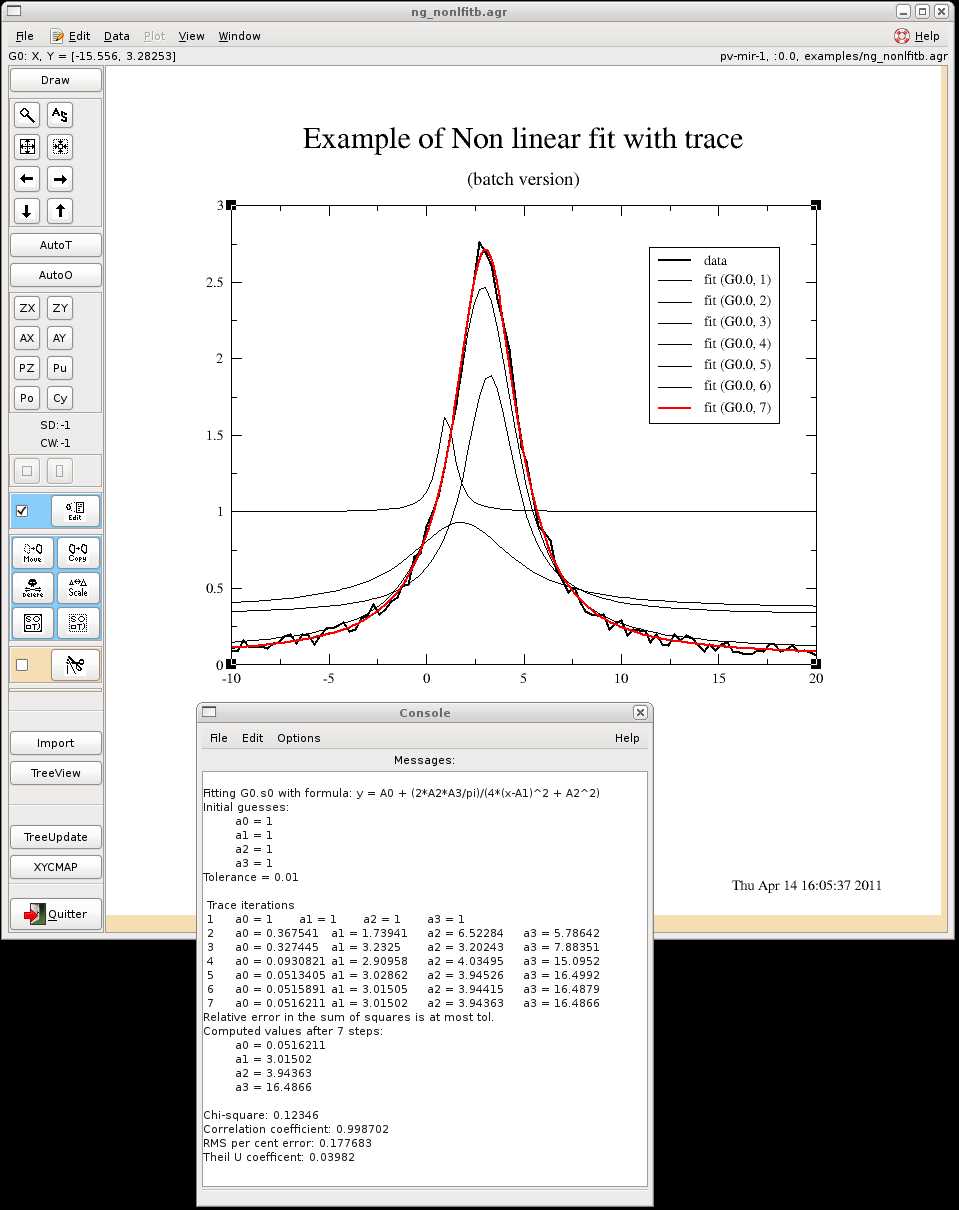
Task: Uncheck the checkbox beside the Edit button
Action: pos(22,511)
